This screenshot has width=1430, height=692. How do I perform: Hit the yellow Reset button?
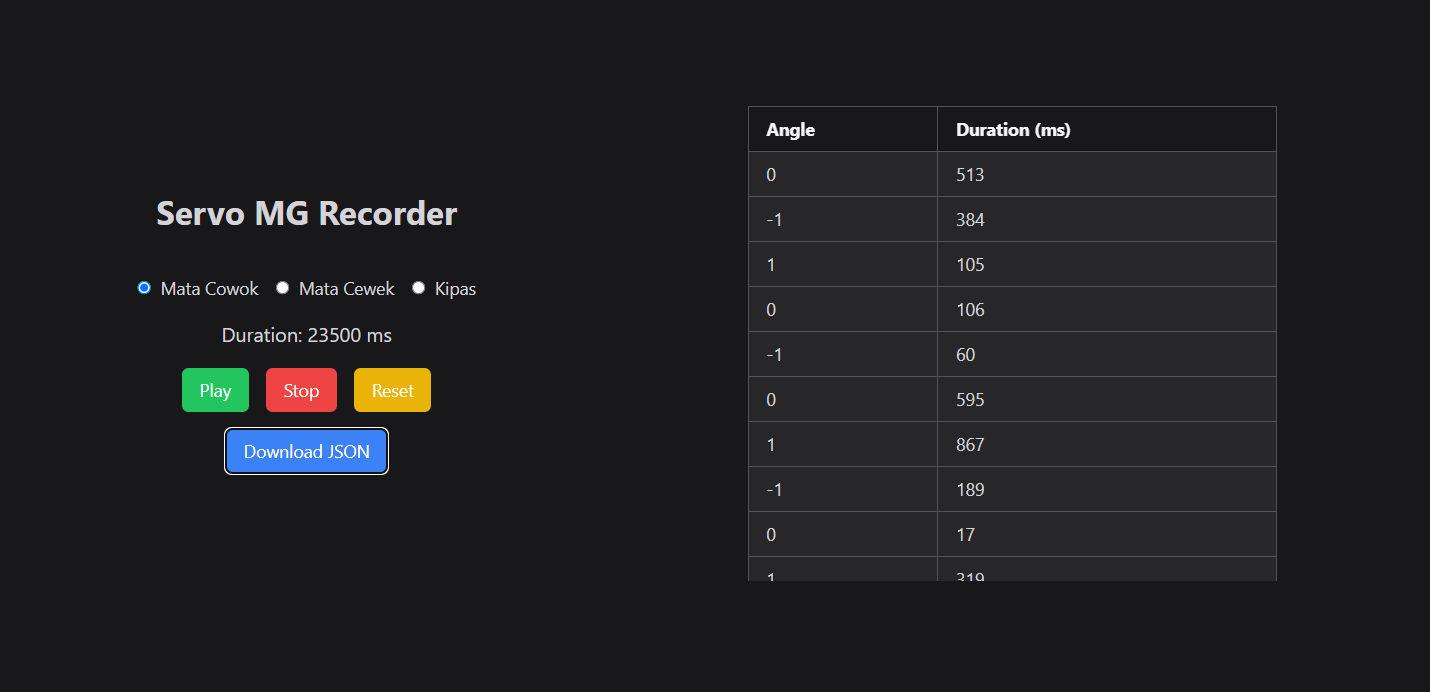pyautogui.click(x=392, y=390)
